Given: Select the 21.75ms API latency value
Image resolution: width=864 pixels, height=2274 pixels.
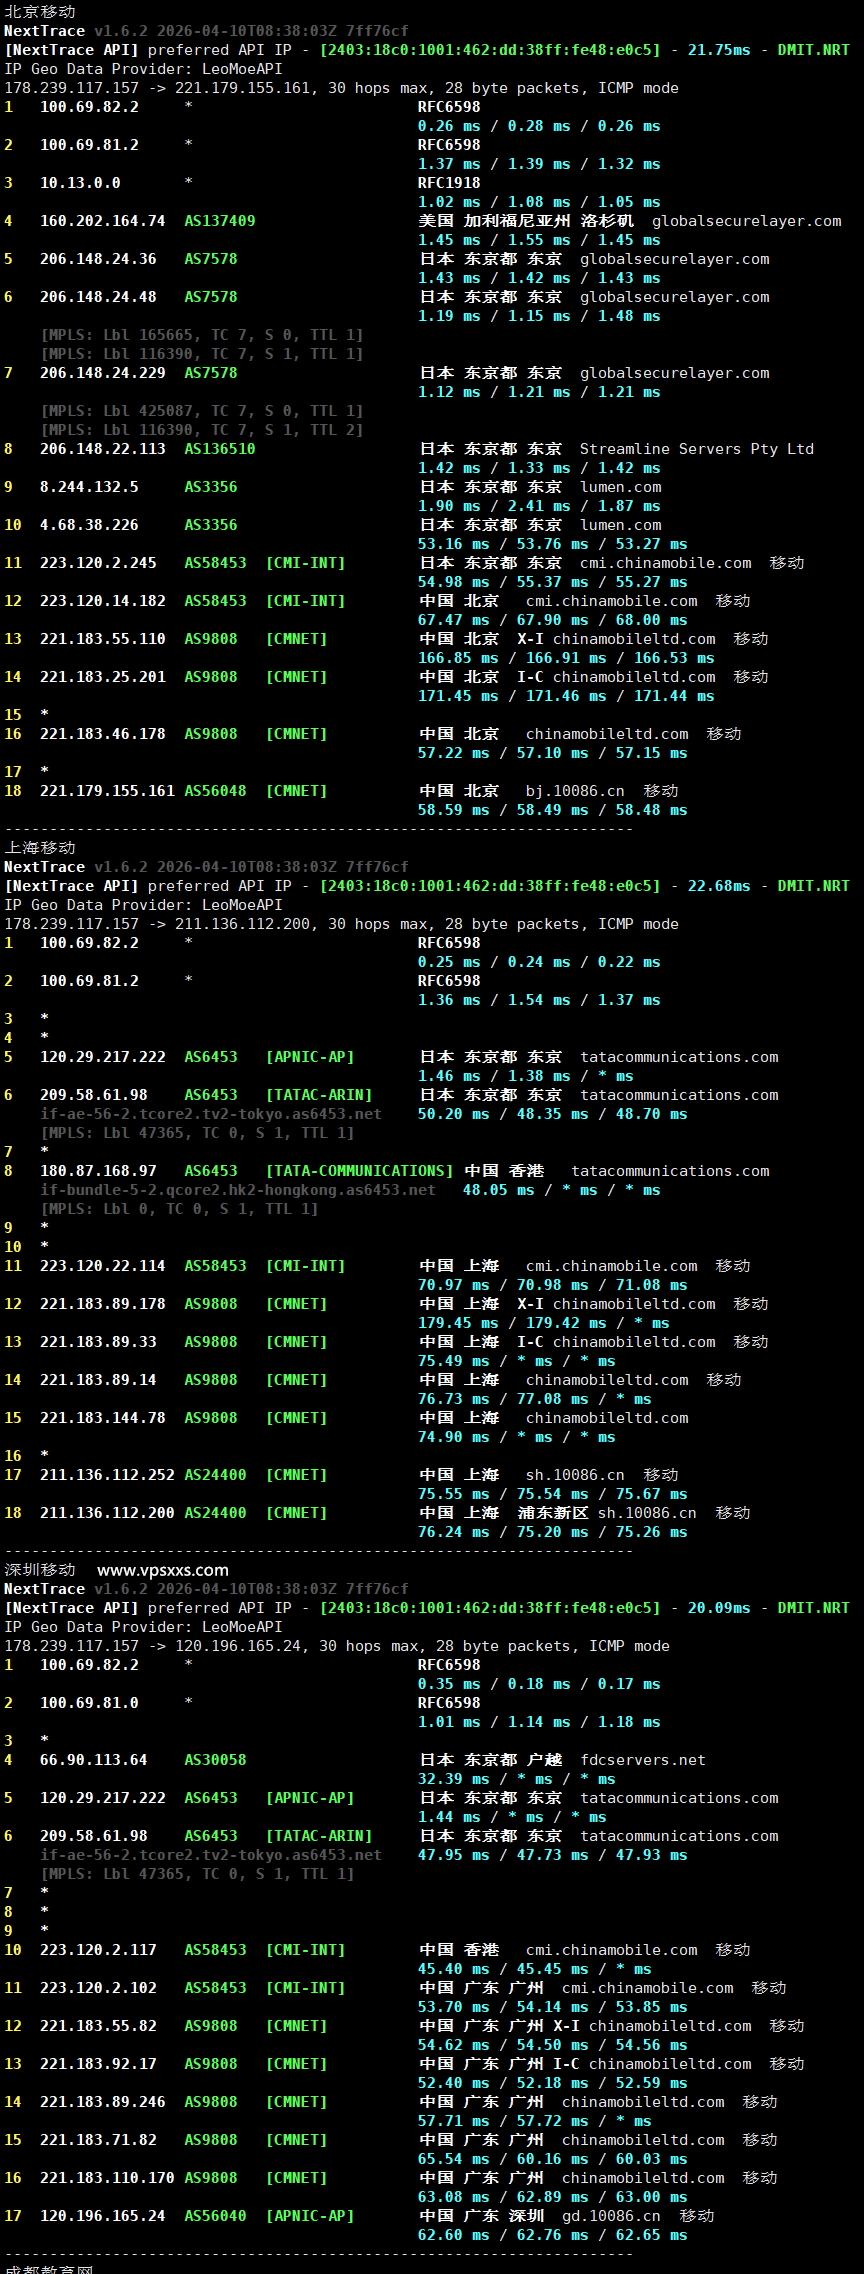Looking at the screenshot, I should coord(719,50).
